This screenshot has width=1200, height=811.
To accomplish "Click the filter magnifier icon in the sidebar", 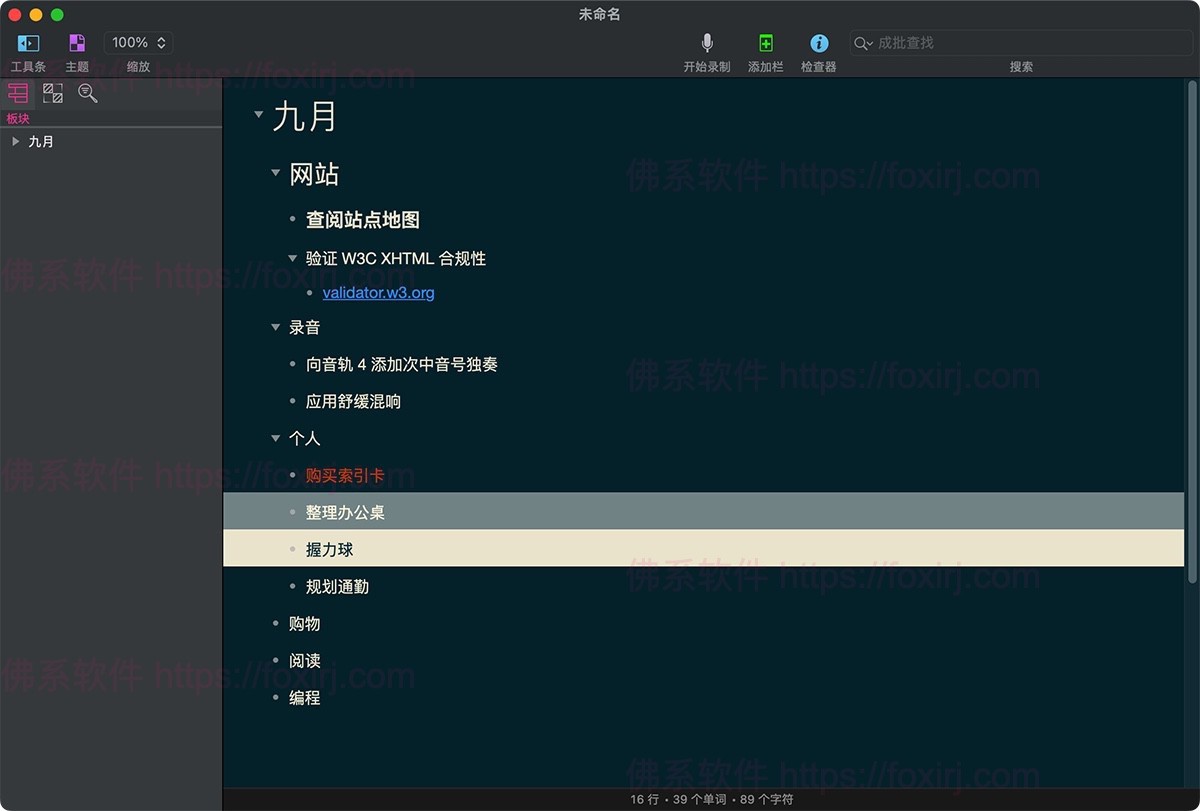I will (88, 93).
